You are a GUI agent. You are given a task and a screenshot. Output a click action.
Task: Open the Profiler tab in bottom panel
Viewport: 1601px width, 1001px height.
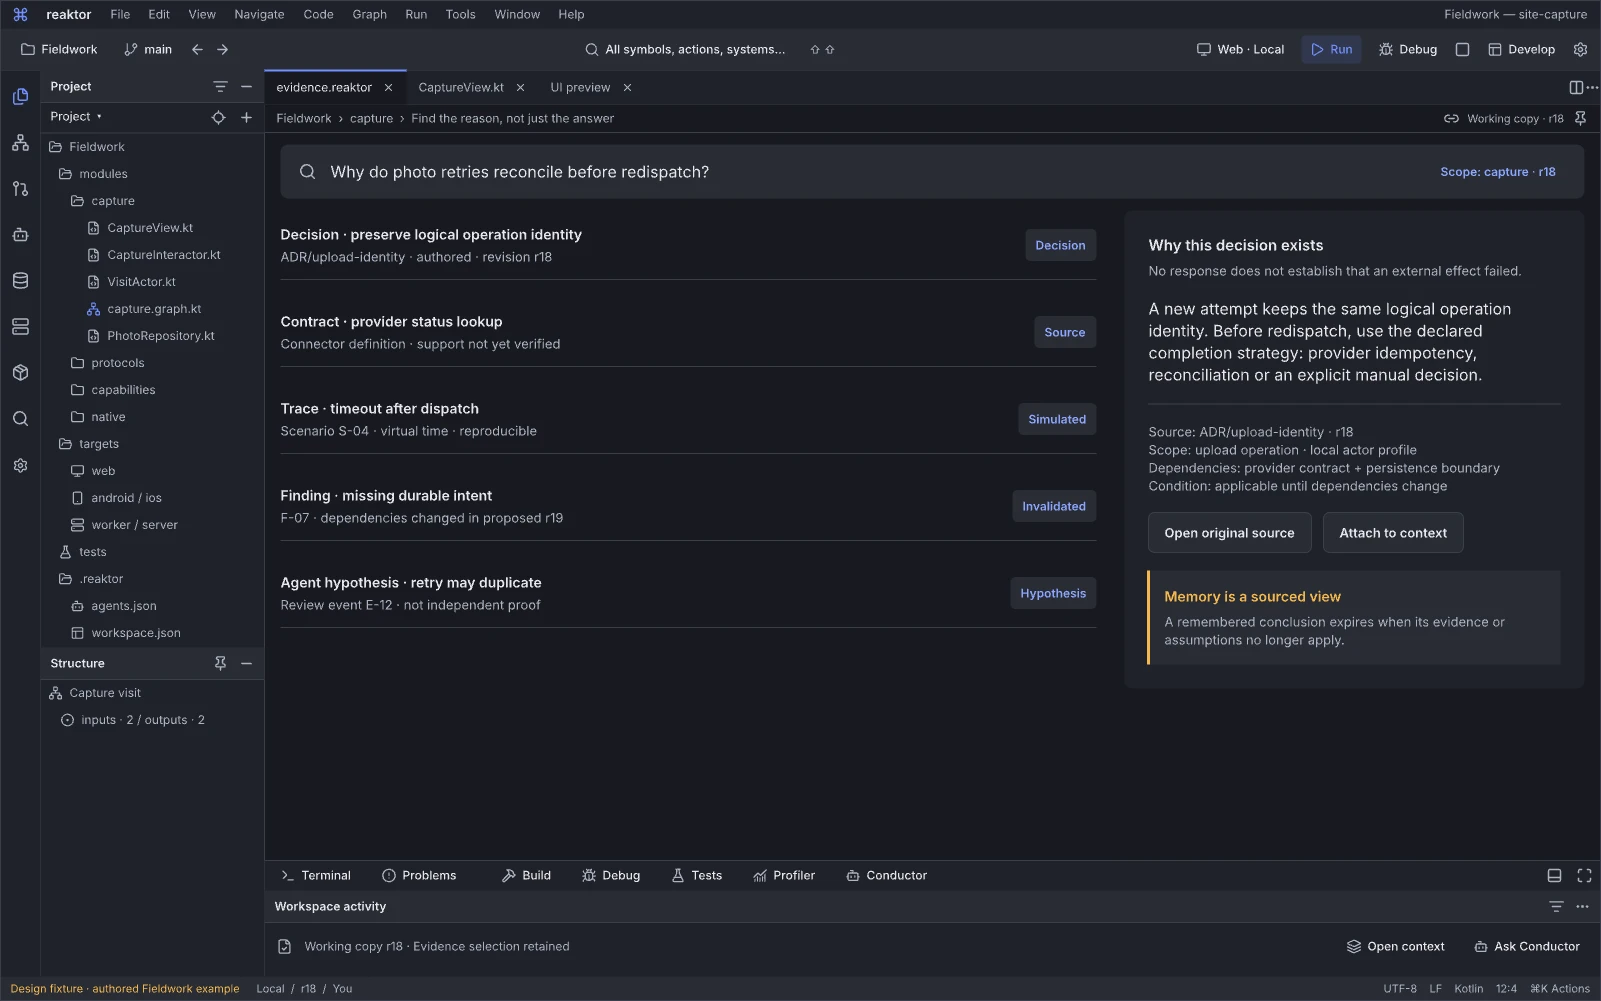(x=784, y=876)
